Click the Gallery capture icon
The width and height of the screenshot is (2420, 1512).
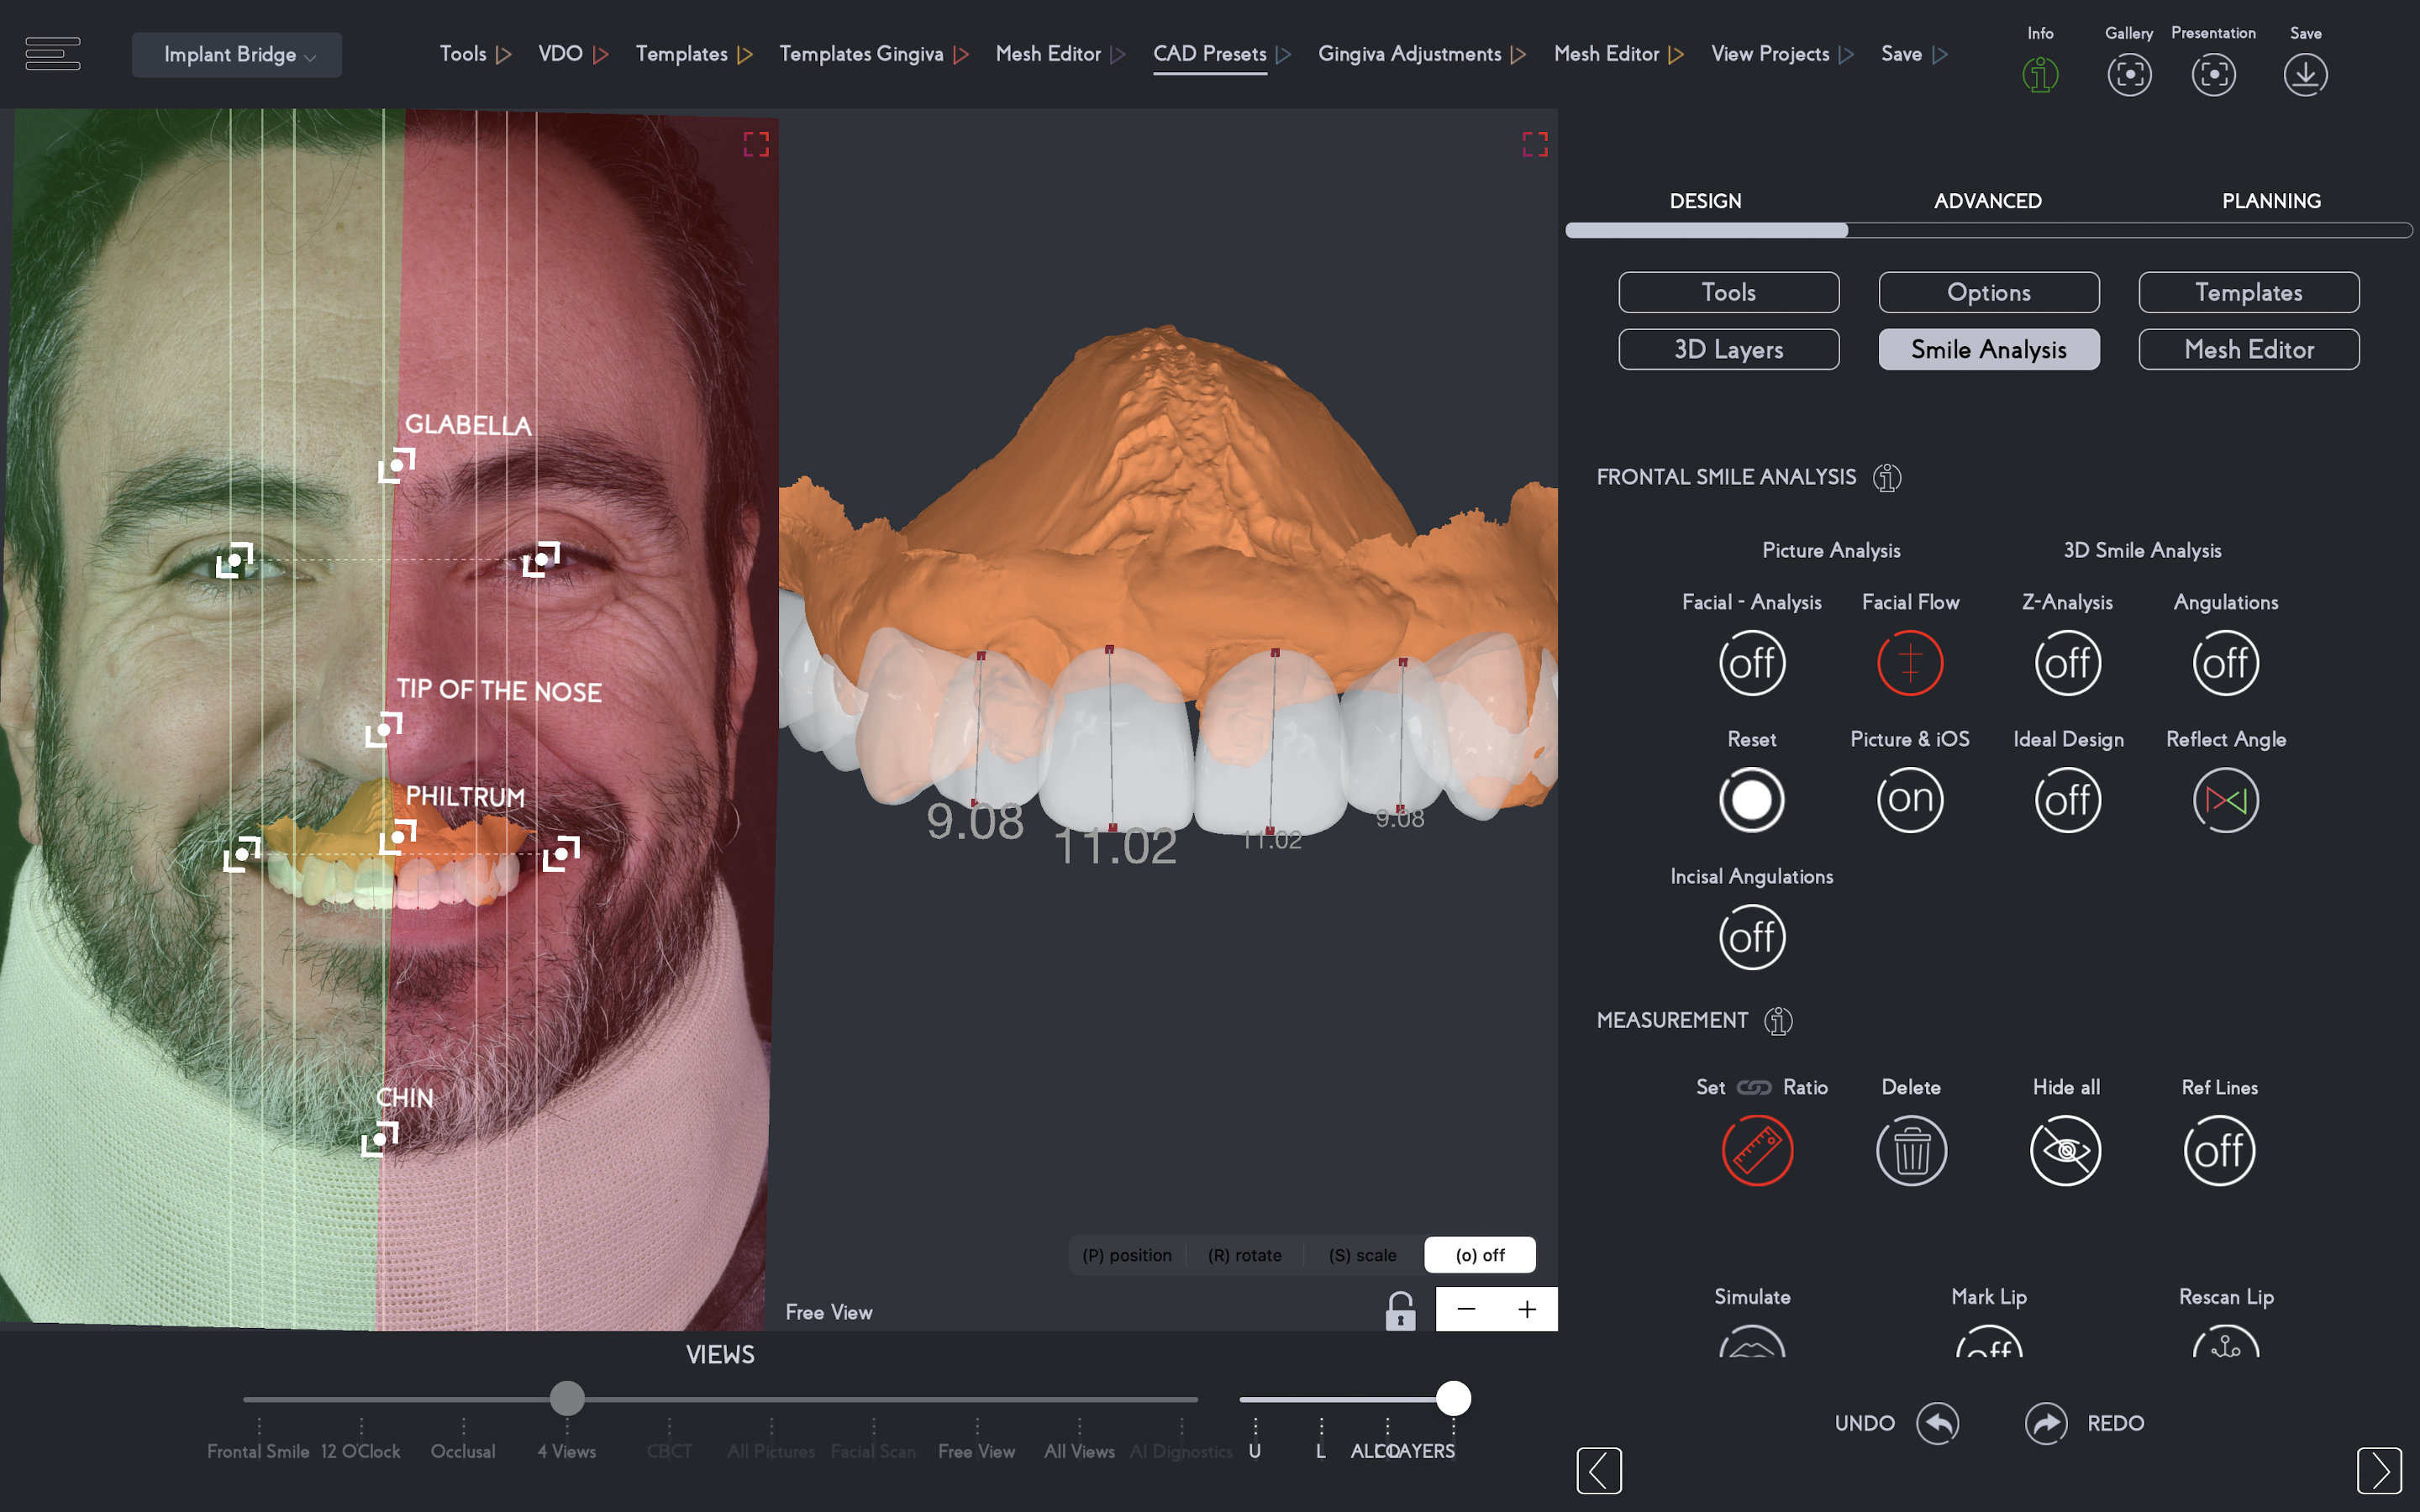tap(2129, 75)
